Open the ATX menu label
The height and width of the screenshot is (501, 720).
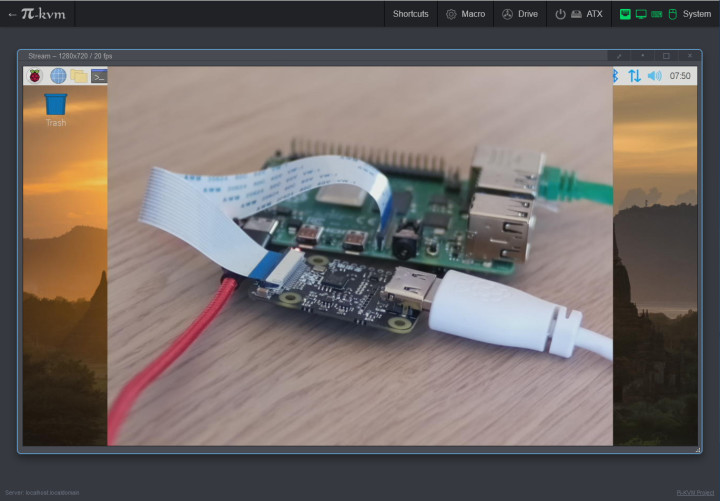pos(594,14)
